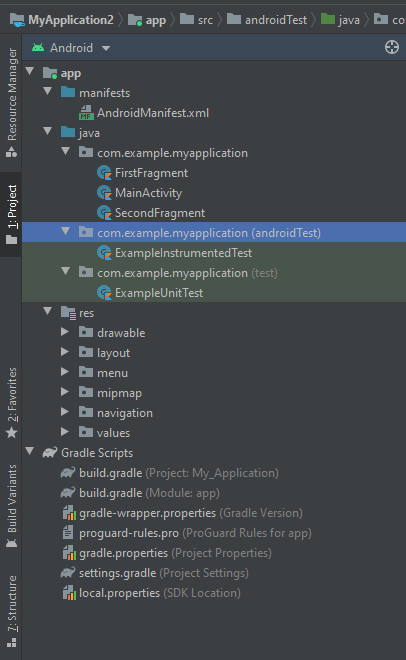This screenshot has height=660, width=406.
Task: Click the androidTest breadcrumb segment
Action: coord(276,20)
